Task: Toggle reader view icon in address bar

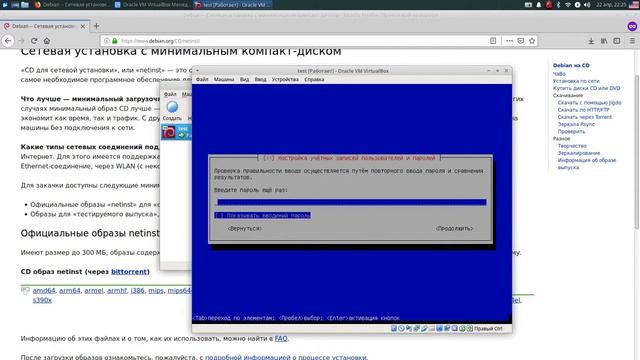Action: (493, 41)
